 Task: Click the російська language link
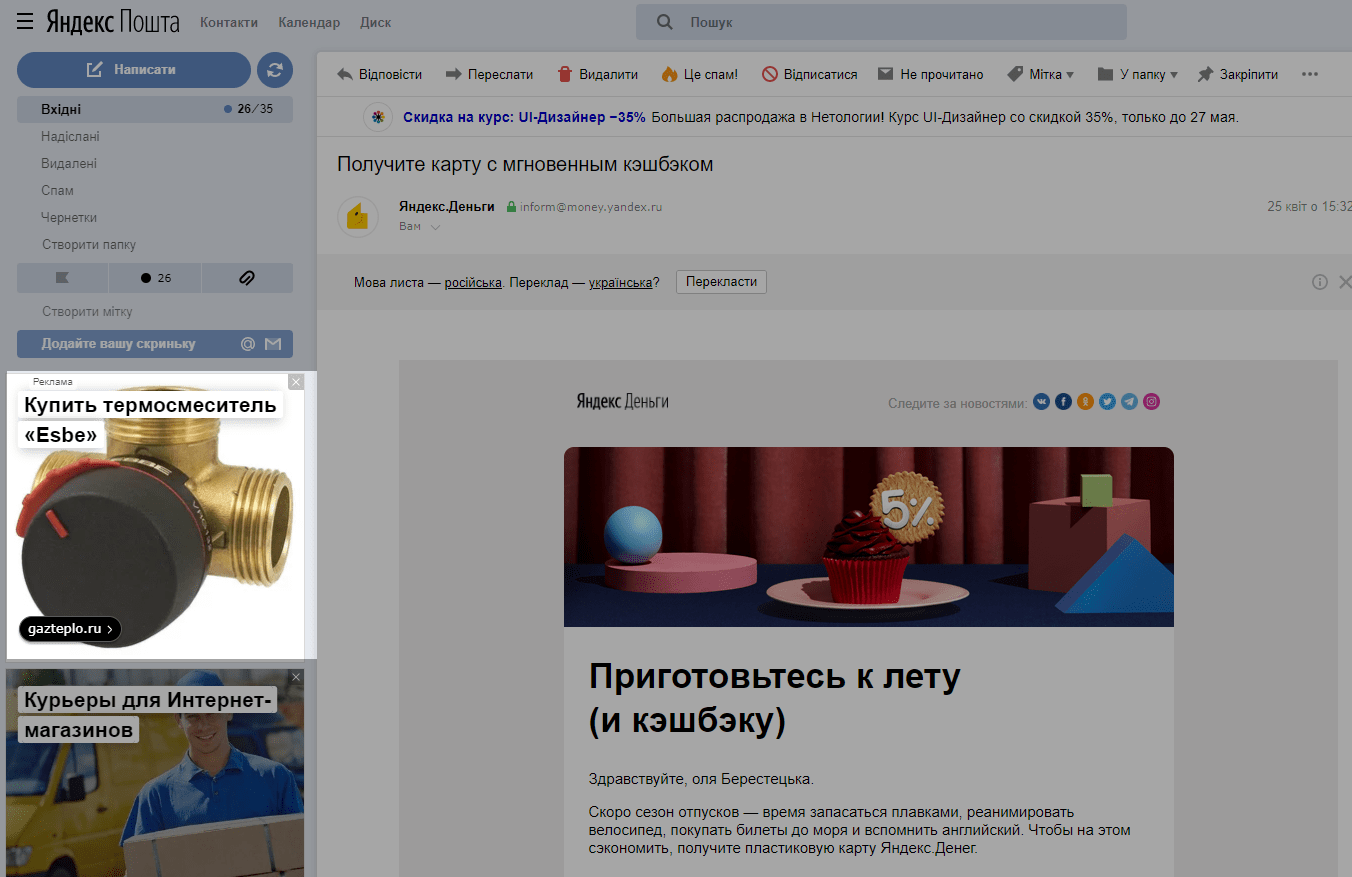pyautogui.click(x=473, y=283)
